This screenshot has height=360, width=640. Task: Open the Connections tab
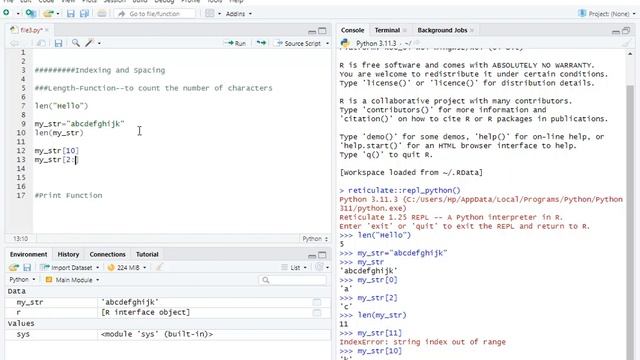click(x=107, y=254)
